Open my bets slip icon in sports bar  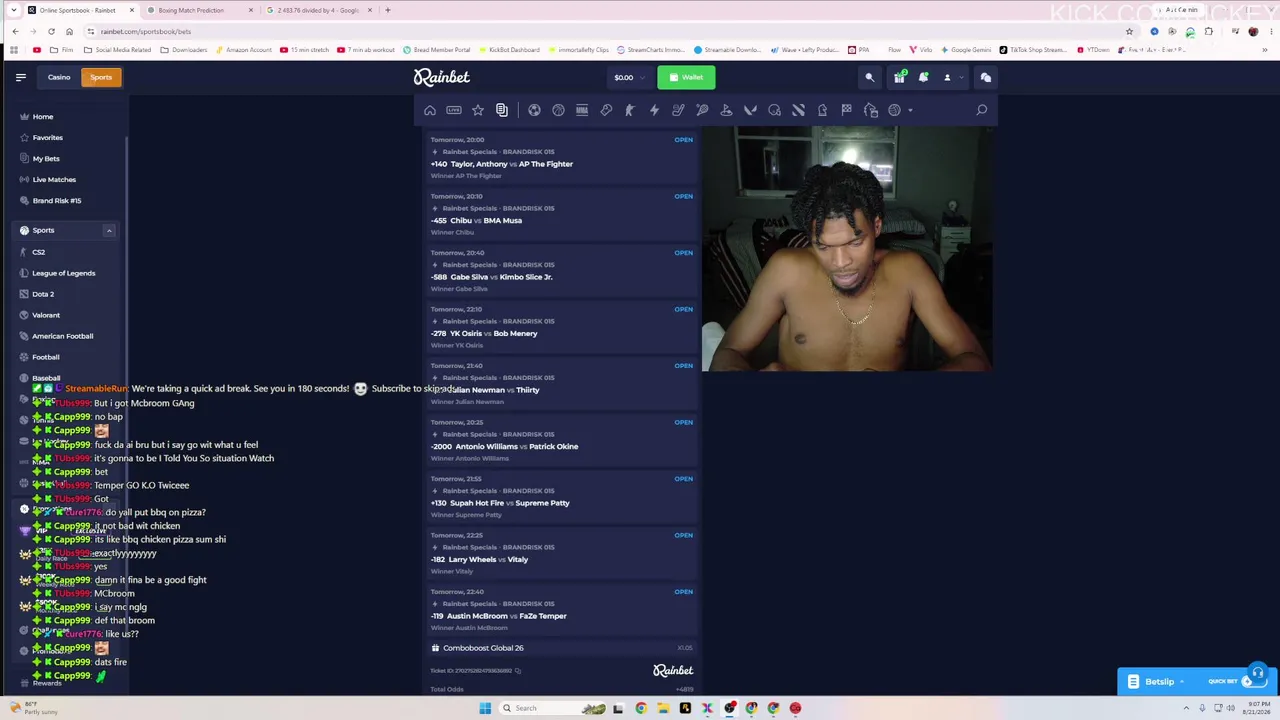502,110
